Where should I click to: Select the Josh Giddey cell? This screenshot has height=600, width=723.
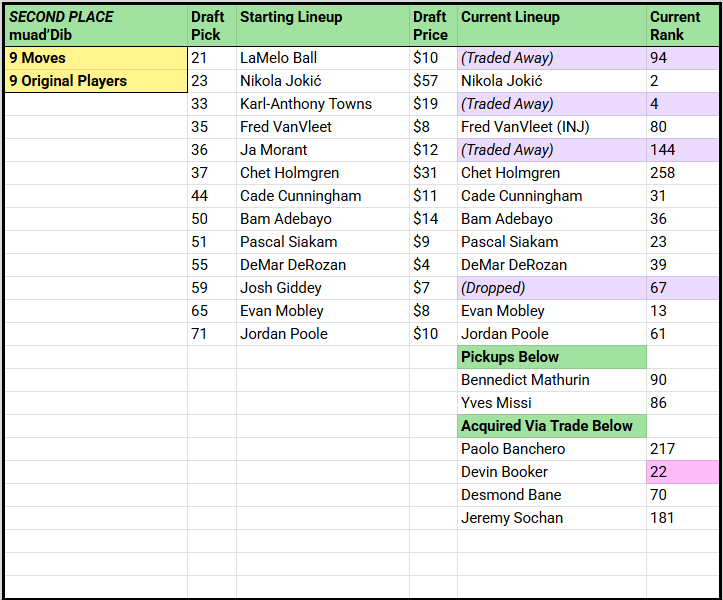coord(322,288)
